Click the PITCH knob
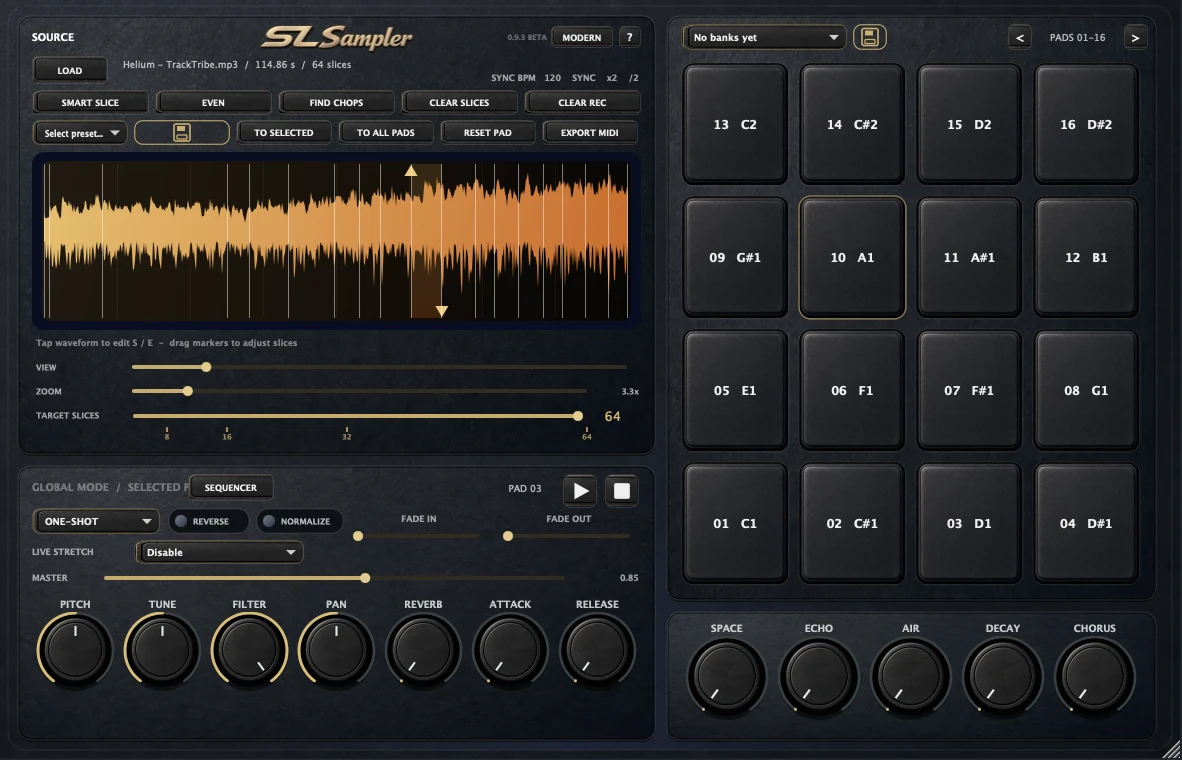The height and width of the screenshot is (760, 1182). point(75,649)
